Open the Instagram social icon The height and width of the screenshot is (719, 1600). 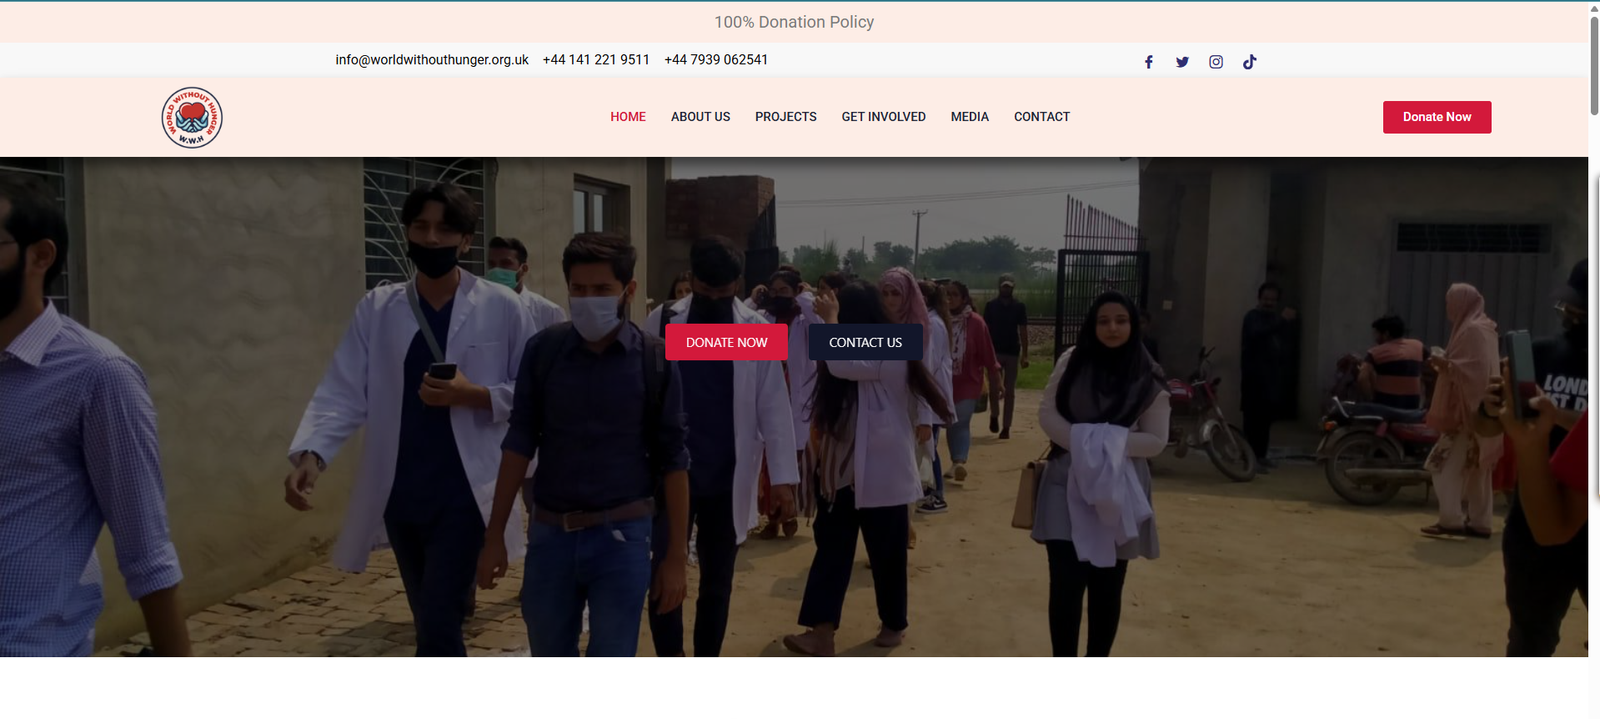point(1216,62)
